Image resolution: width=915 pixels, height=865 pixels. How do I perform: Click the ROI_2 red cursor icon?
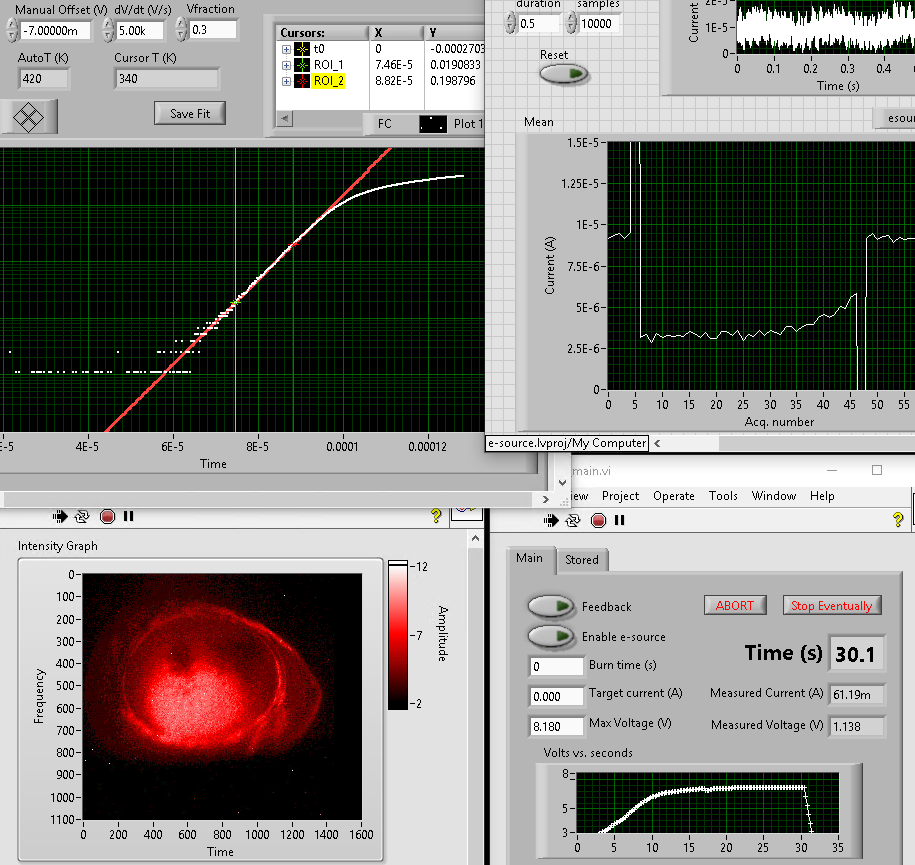click(x=303, y=81)
